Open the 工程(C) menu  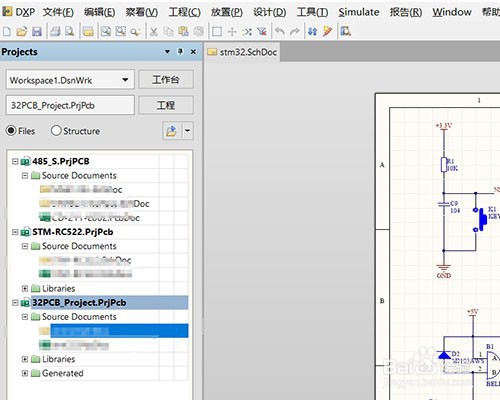click(184, 12)
